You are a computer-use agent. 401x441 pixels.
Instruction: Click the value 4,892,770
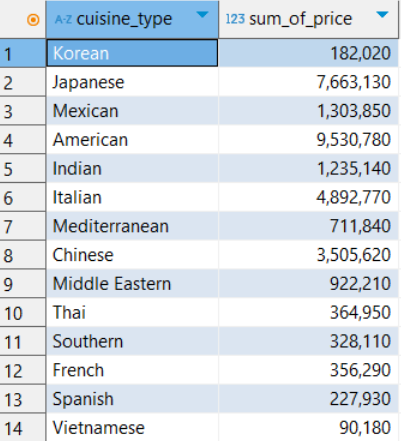354,197
